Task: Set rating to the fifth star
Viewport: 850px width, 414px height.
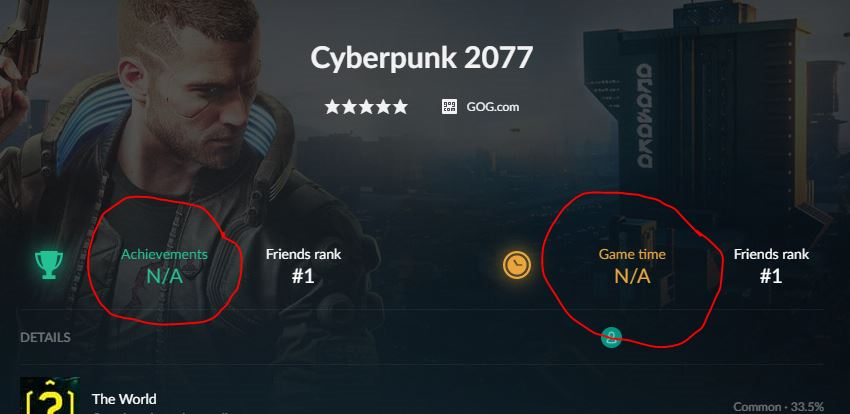Action: pyautogui.click(x=400, y=107)
